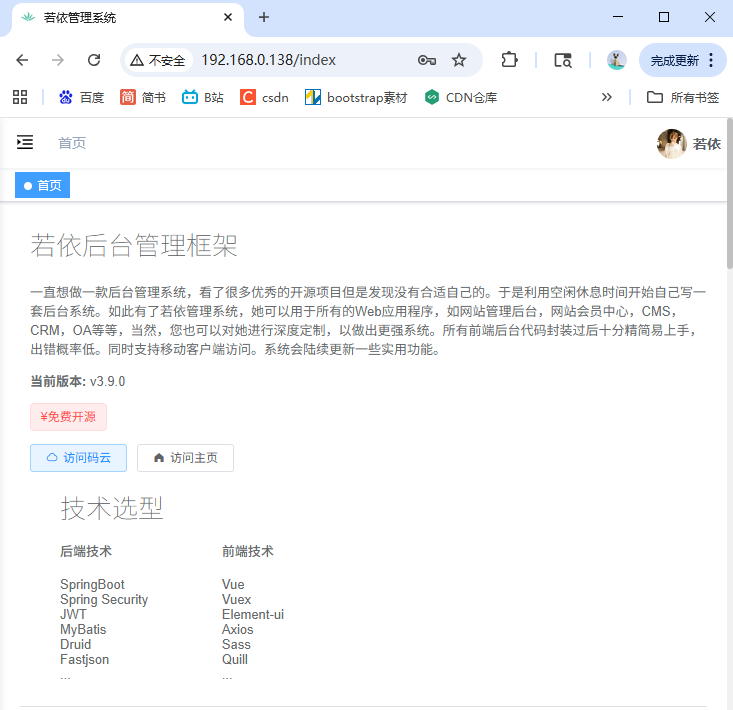Click the JWT list item
The image size is (733, 710).
pos(73,614)
